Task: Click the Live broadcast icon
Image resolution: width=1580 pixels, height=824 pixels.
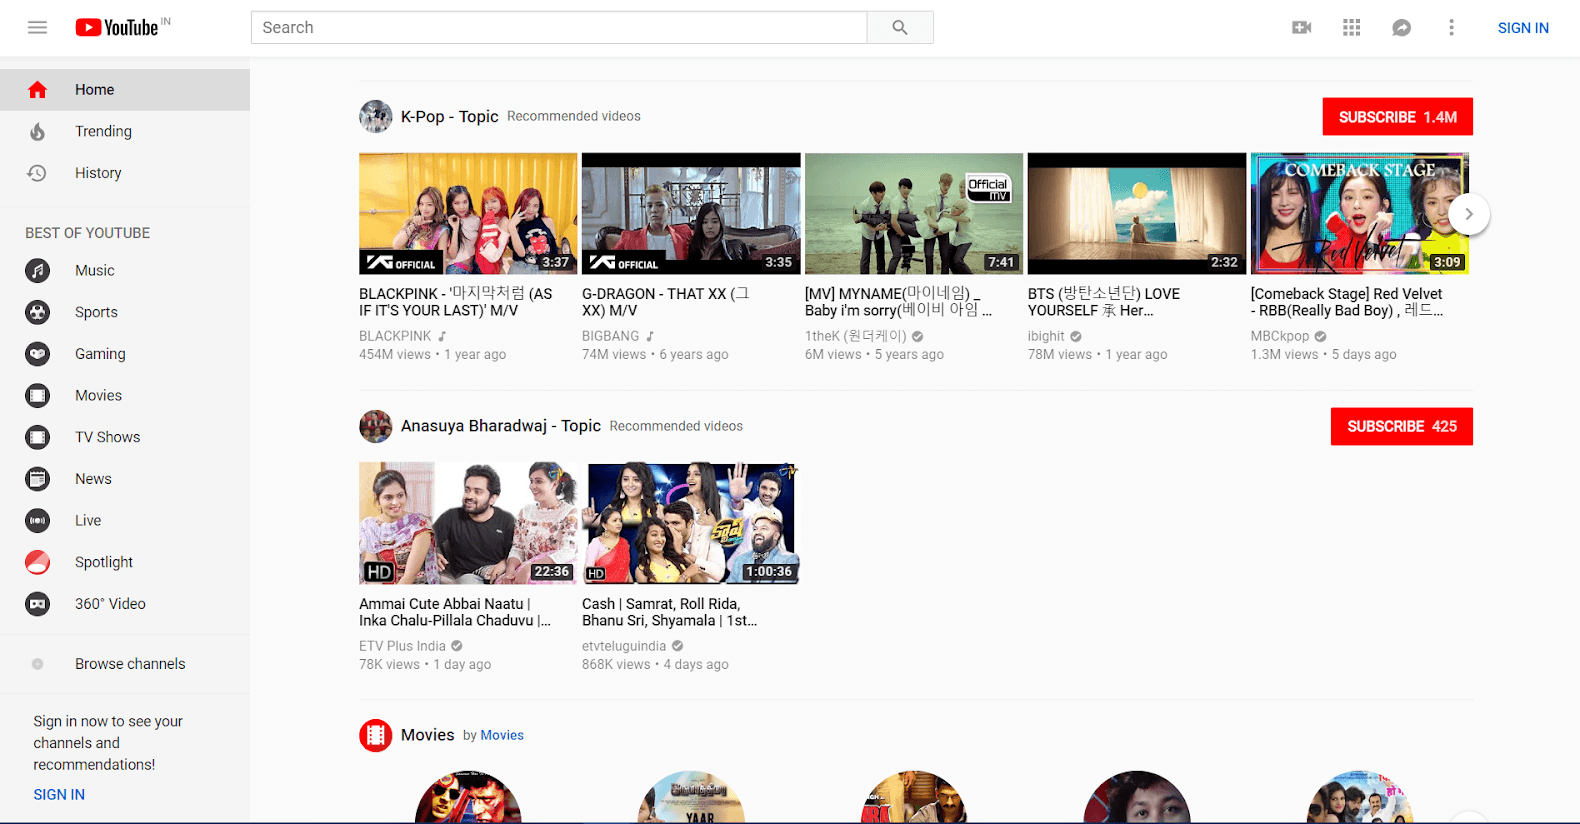Action: coord(37,520)
